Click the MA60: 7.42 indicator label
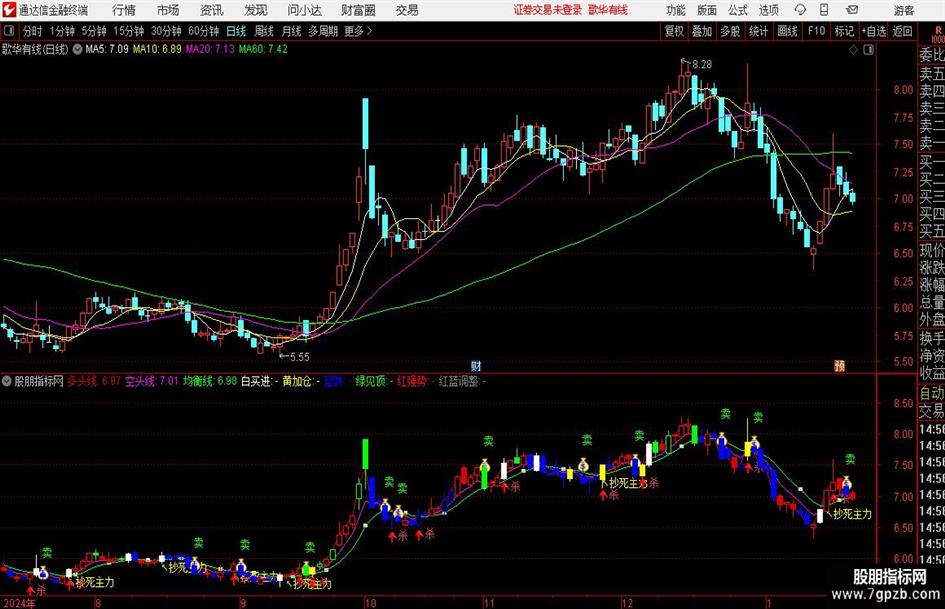 click(x=263, y=49)
